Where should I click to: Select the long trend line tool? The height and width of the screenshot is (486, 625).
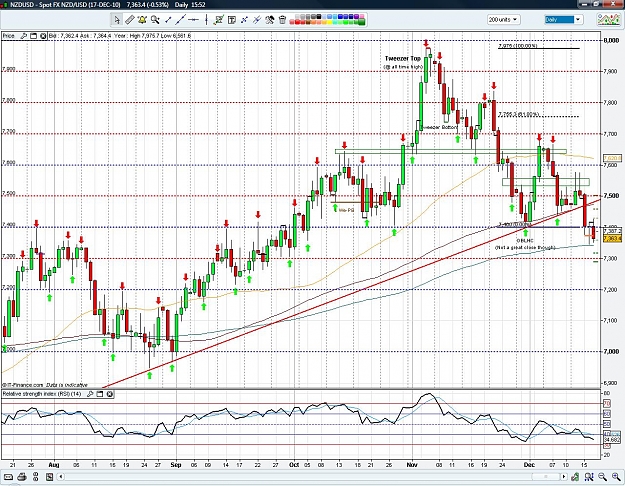[181, 20]
